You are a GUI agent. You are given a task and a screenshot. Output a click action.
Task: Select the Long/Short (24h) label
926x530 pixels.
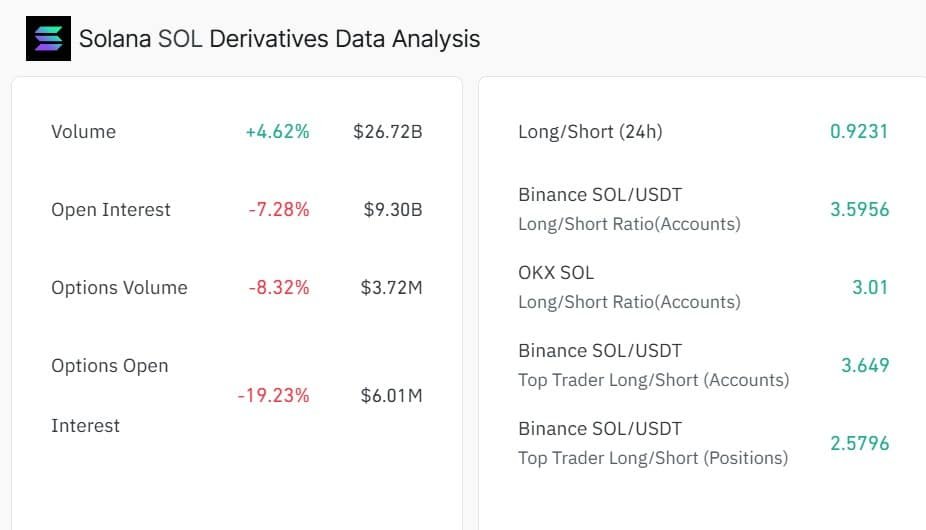click(x=590, y=132)
